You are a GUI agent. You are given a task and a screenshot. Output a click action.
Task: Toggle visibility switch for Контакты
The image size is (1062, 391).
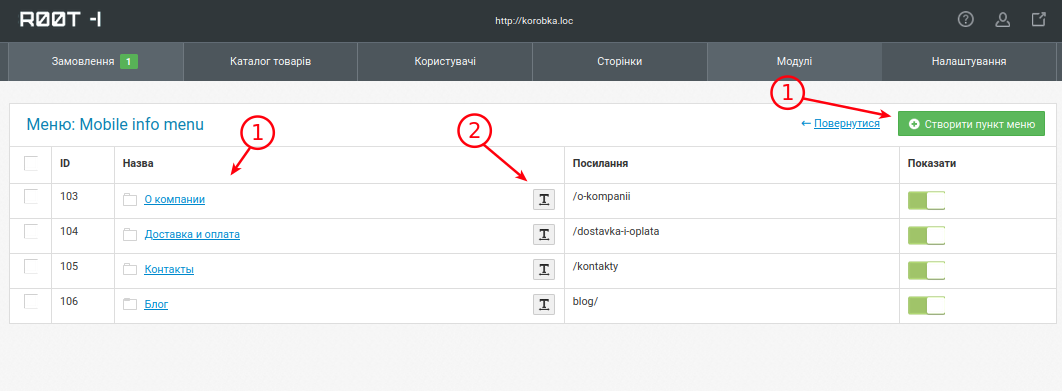tap(926, 271)
